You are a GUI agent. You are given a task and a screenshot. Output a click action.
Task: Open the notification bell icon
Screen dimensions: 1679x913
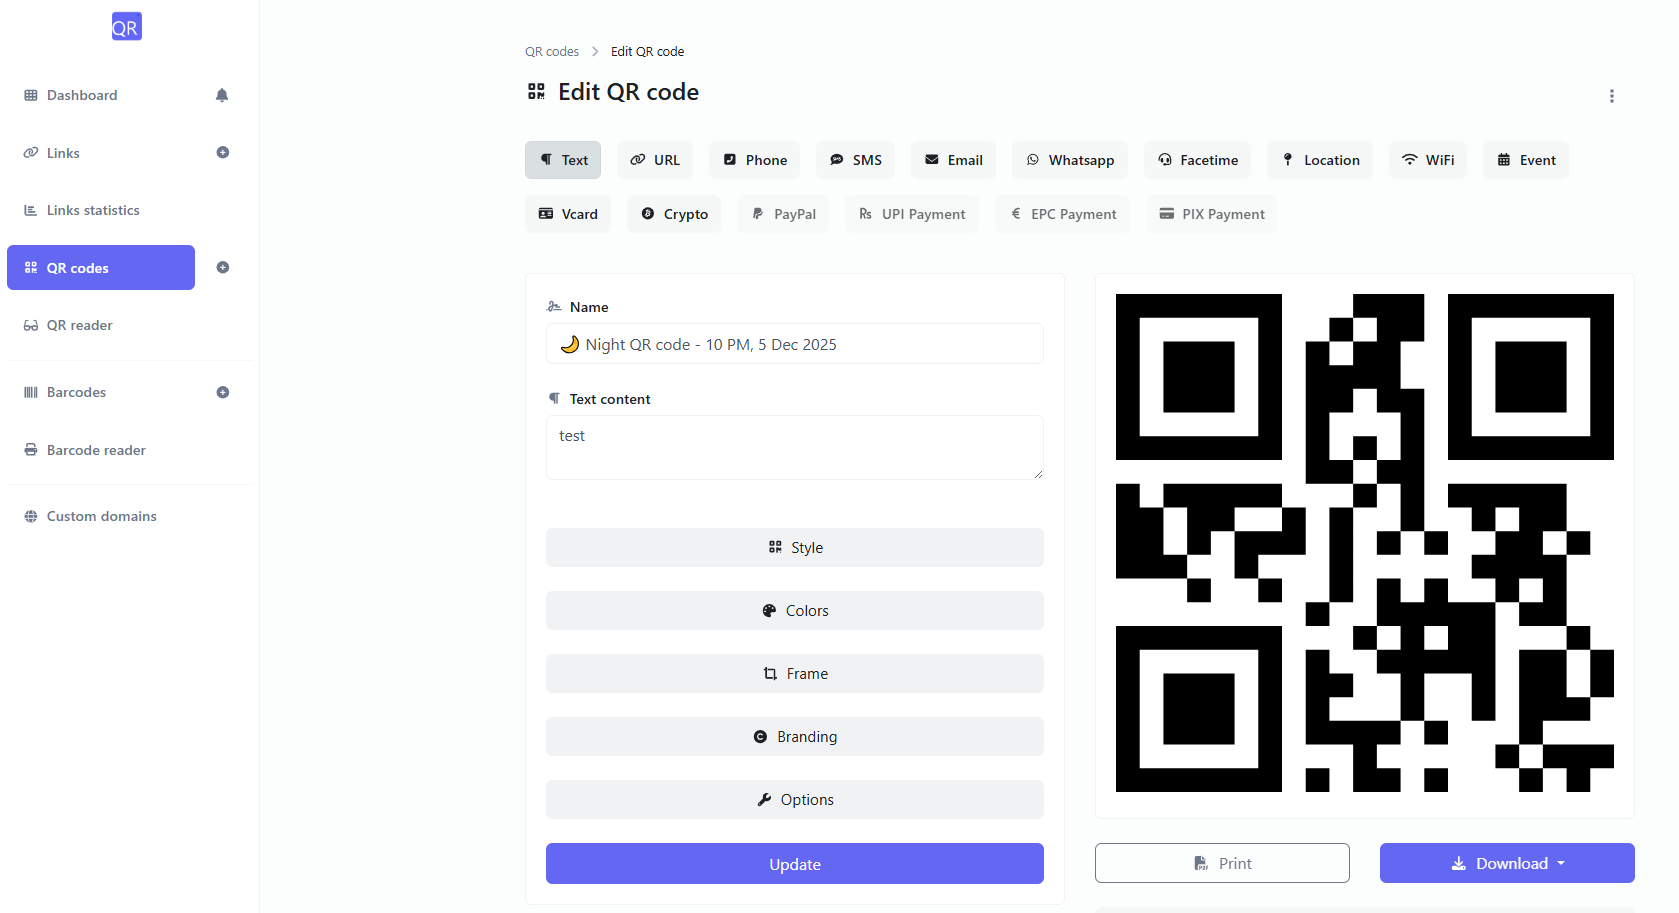(x=221, y=95)
